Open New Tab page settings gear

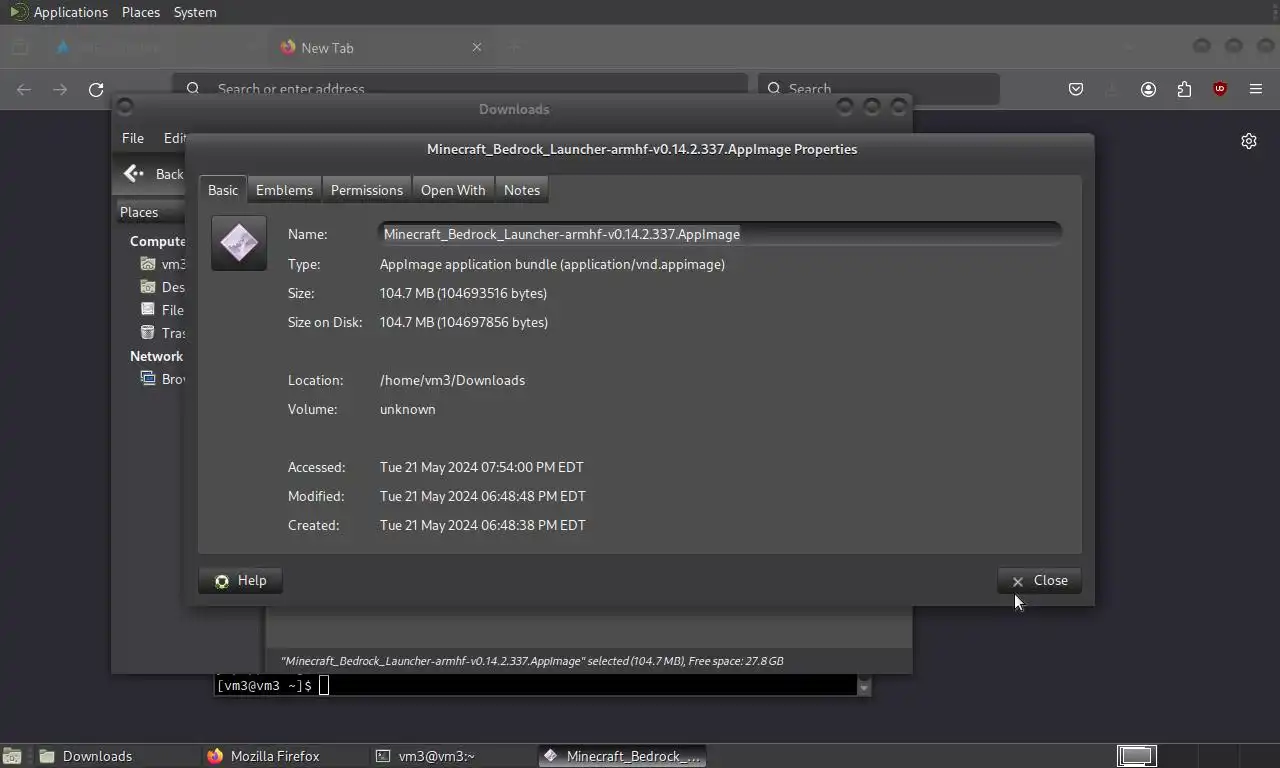click(x=1249, y=141)
